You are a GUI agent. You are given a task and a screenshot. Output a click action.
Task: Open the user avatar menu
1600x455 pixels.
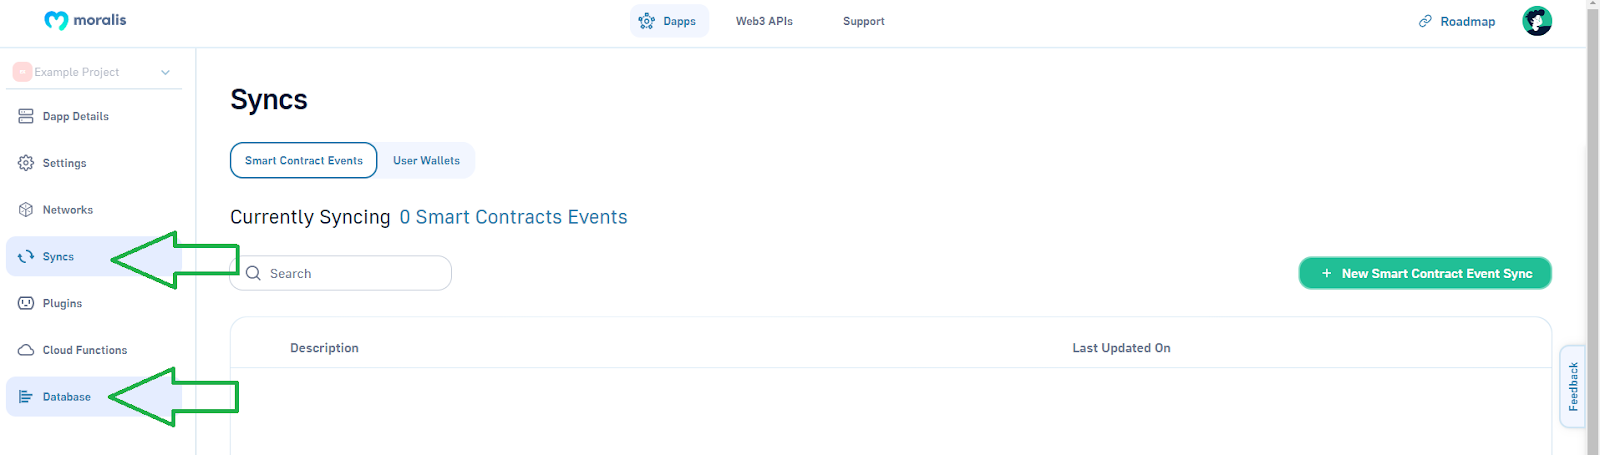(x=1537, y=21)
